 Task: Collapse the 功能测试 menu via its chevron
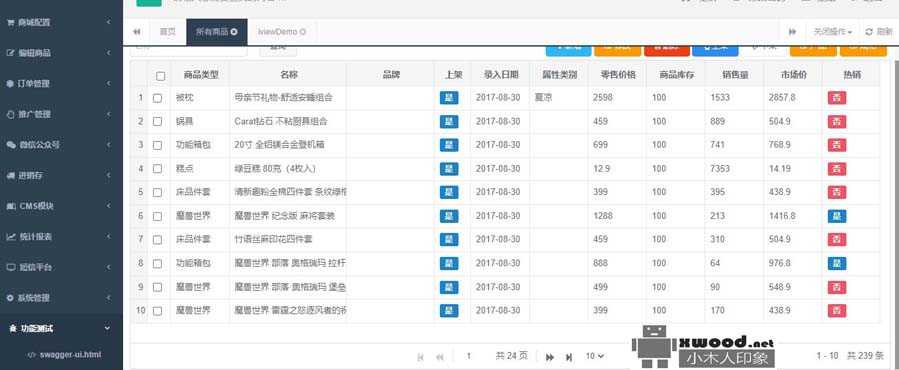(108, 329)
